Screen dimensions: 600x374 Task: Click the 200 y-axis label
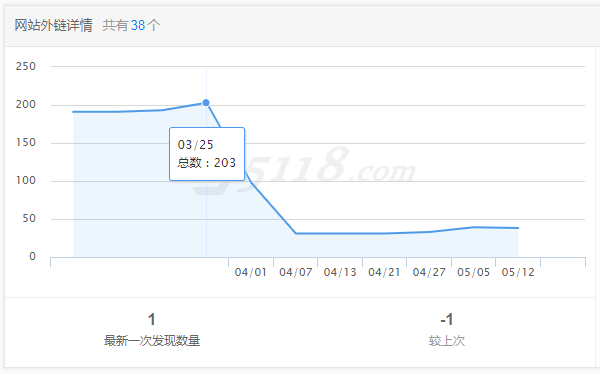pos(26,105)
